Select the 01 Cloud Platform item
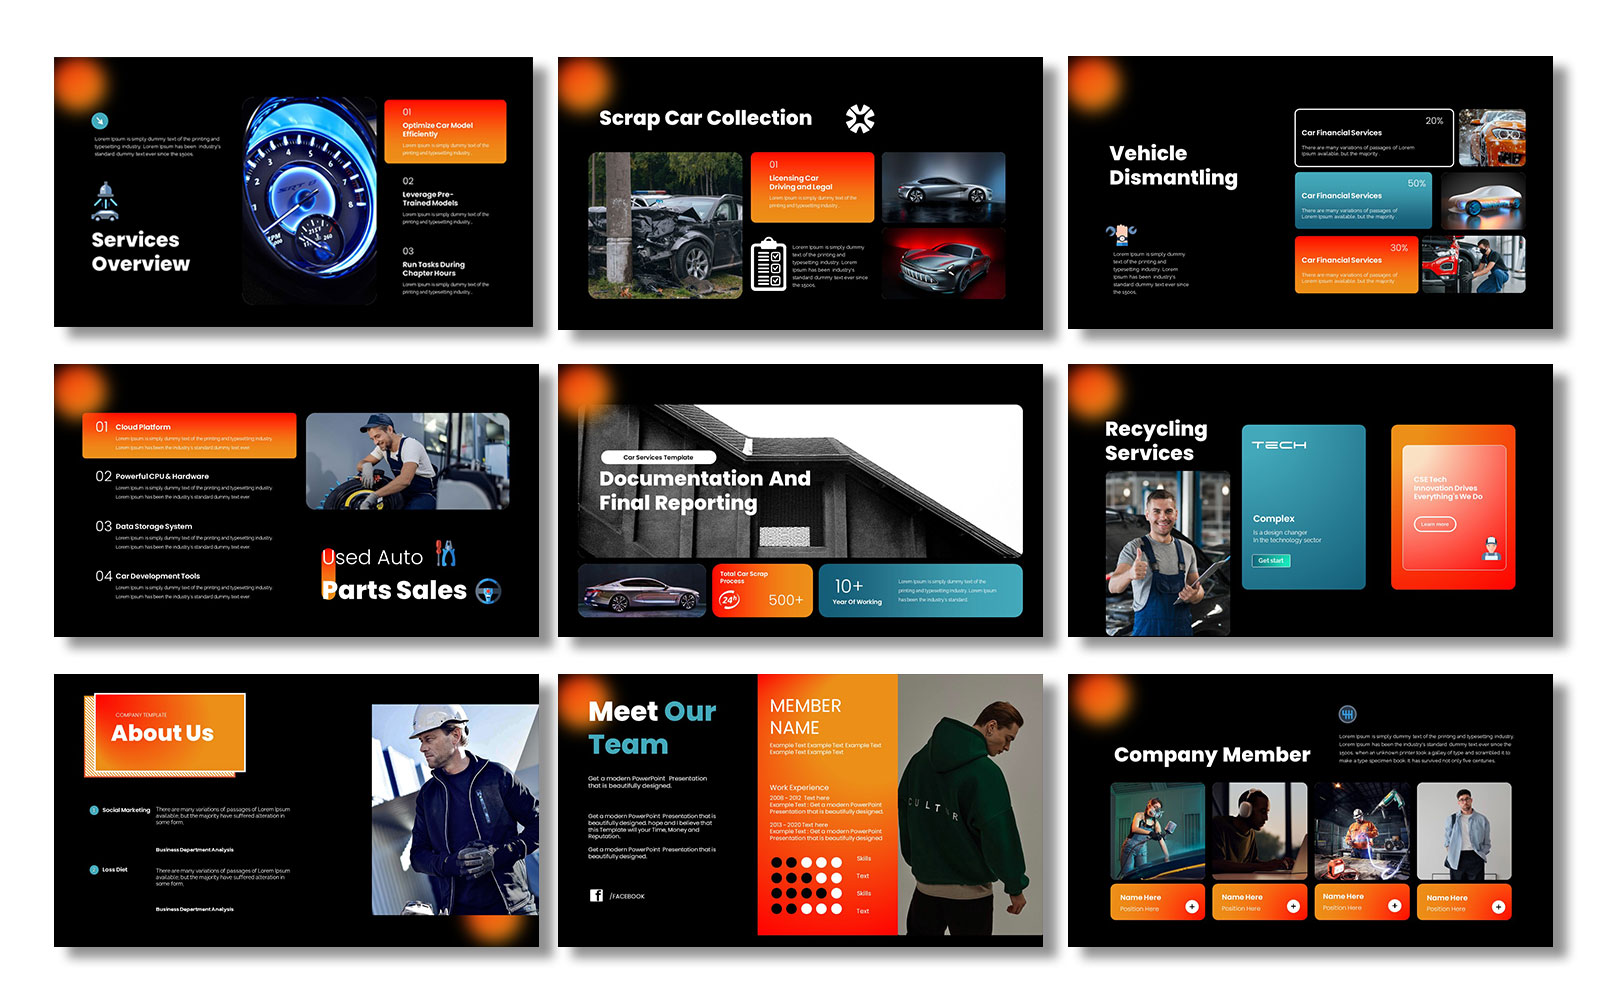Viewport: 1600px width, 1000px height. click(189, 436)
